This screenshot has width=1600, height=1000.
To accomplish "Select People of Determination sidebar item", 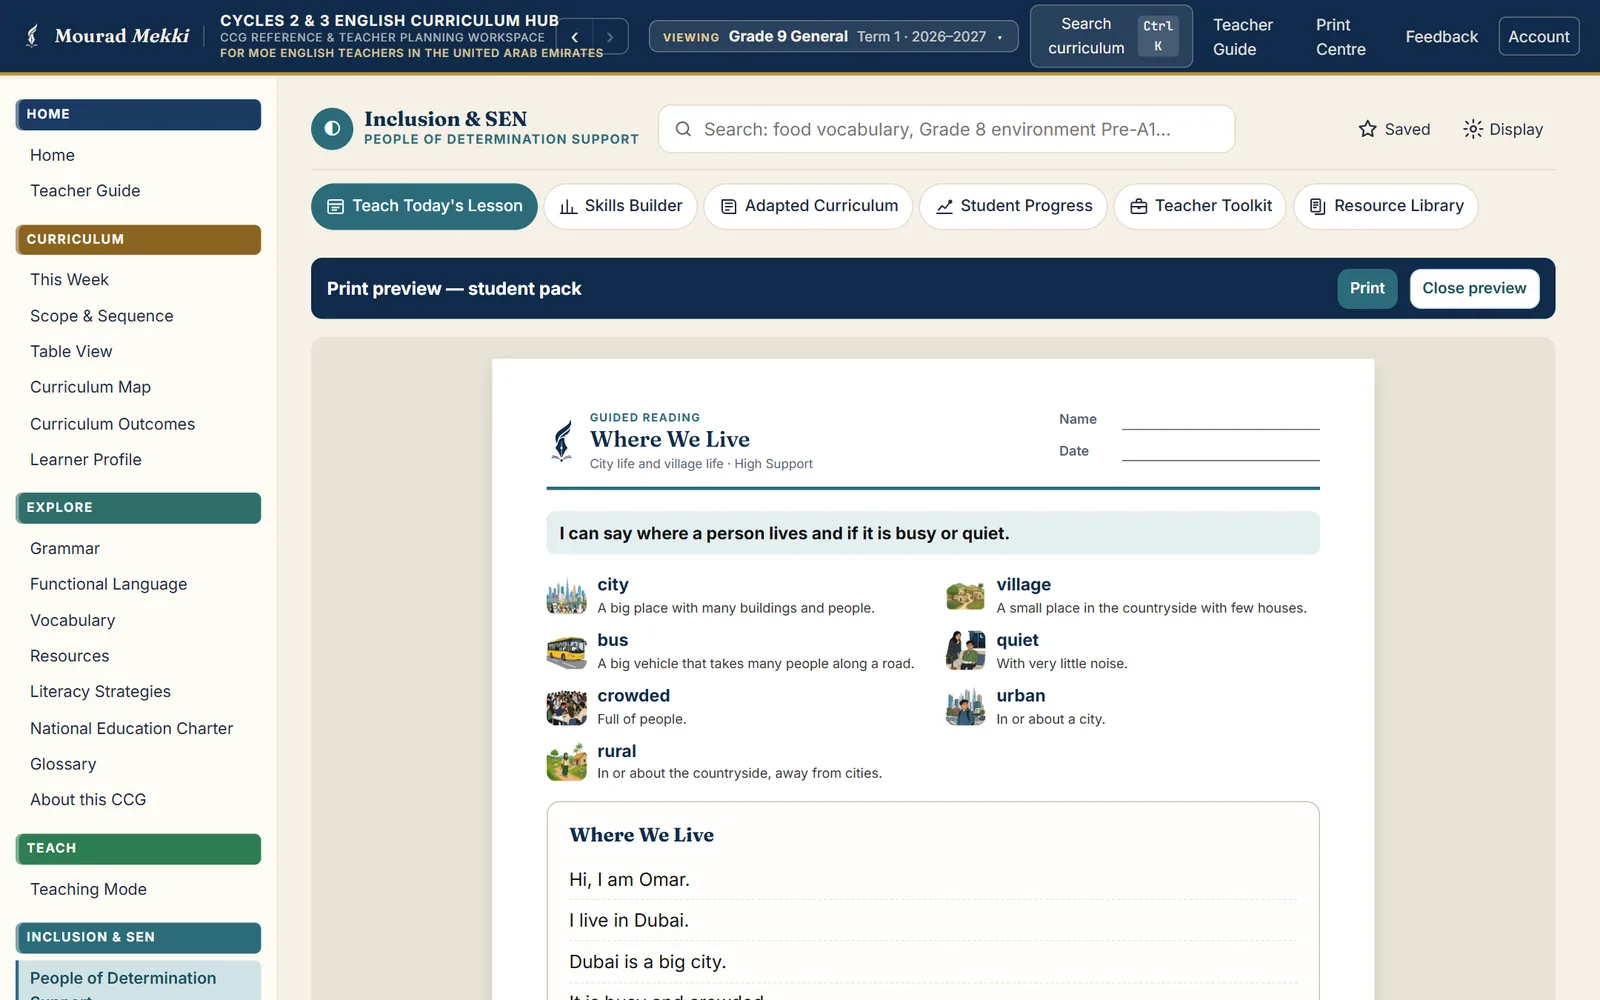I will (x=138, y=981).
